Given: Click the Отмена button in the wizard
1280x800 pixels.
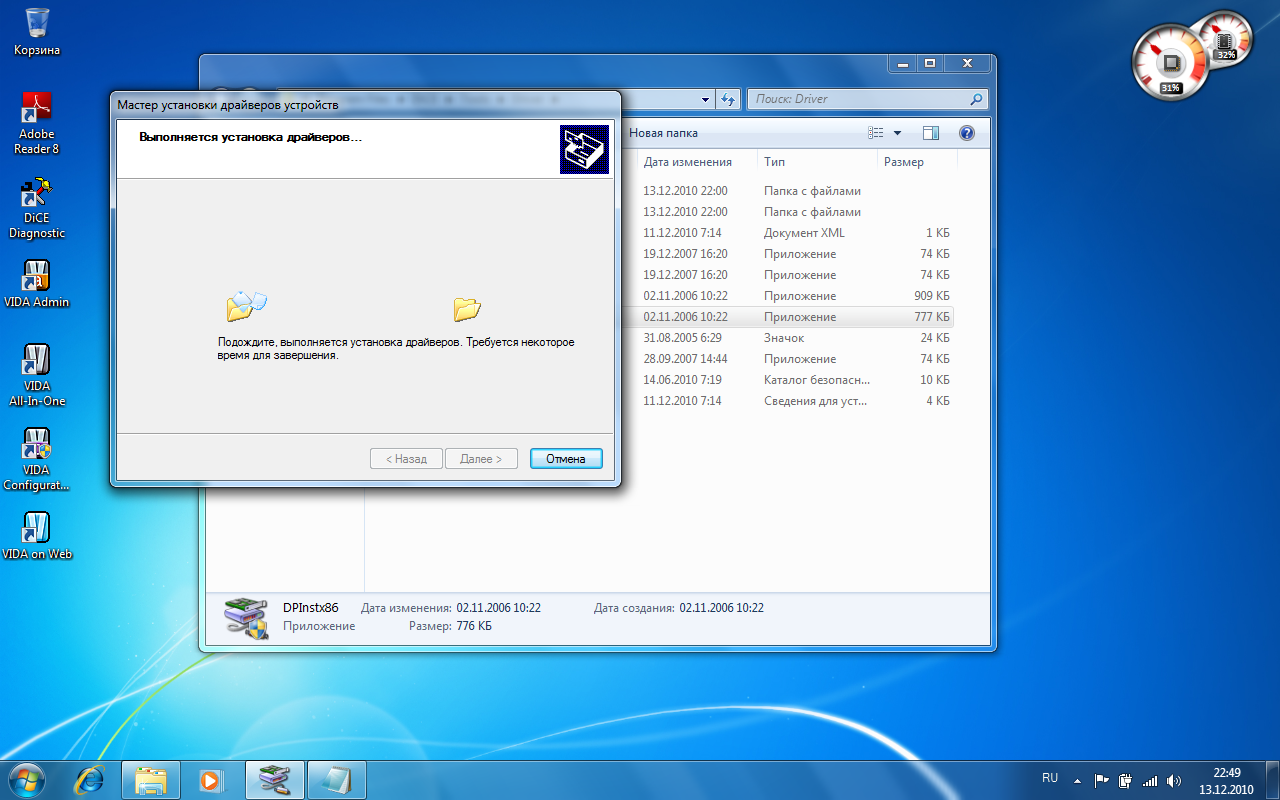Looking at the screenshot, I should pyautogui.click(x=566, y=459).
